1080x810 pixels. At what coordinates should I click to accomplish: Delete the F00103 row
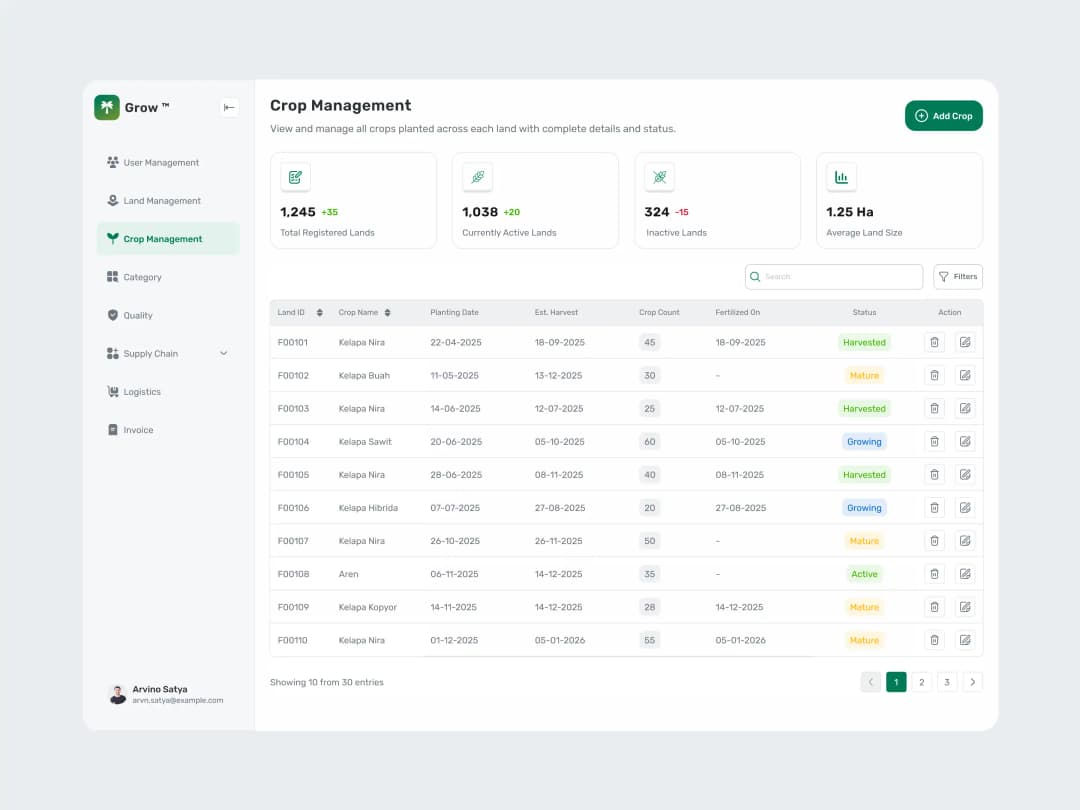(934, 408)
